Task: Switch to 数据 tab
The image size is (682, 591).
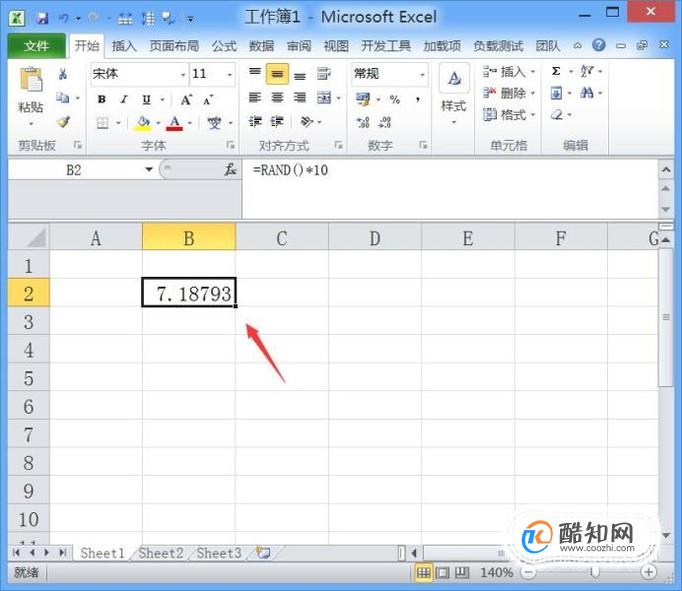Action: 261,46
